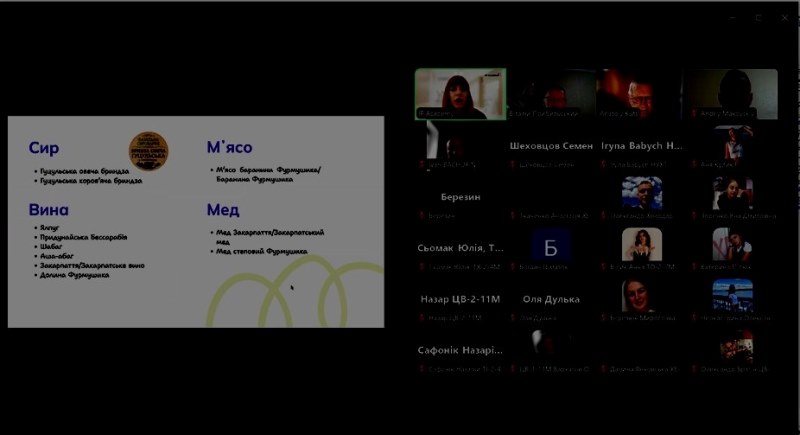Click the Шабаг wine bullet
The width and height of the screenshot is (800, 435).
pos(51,246)
